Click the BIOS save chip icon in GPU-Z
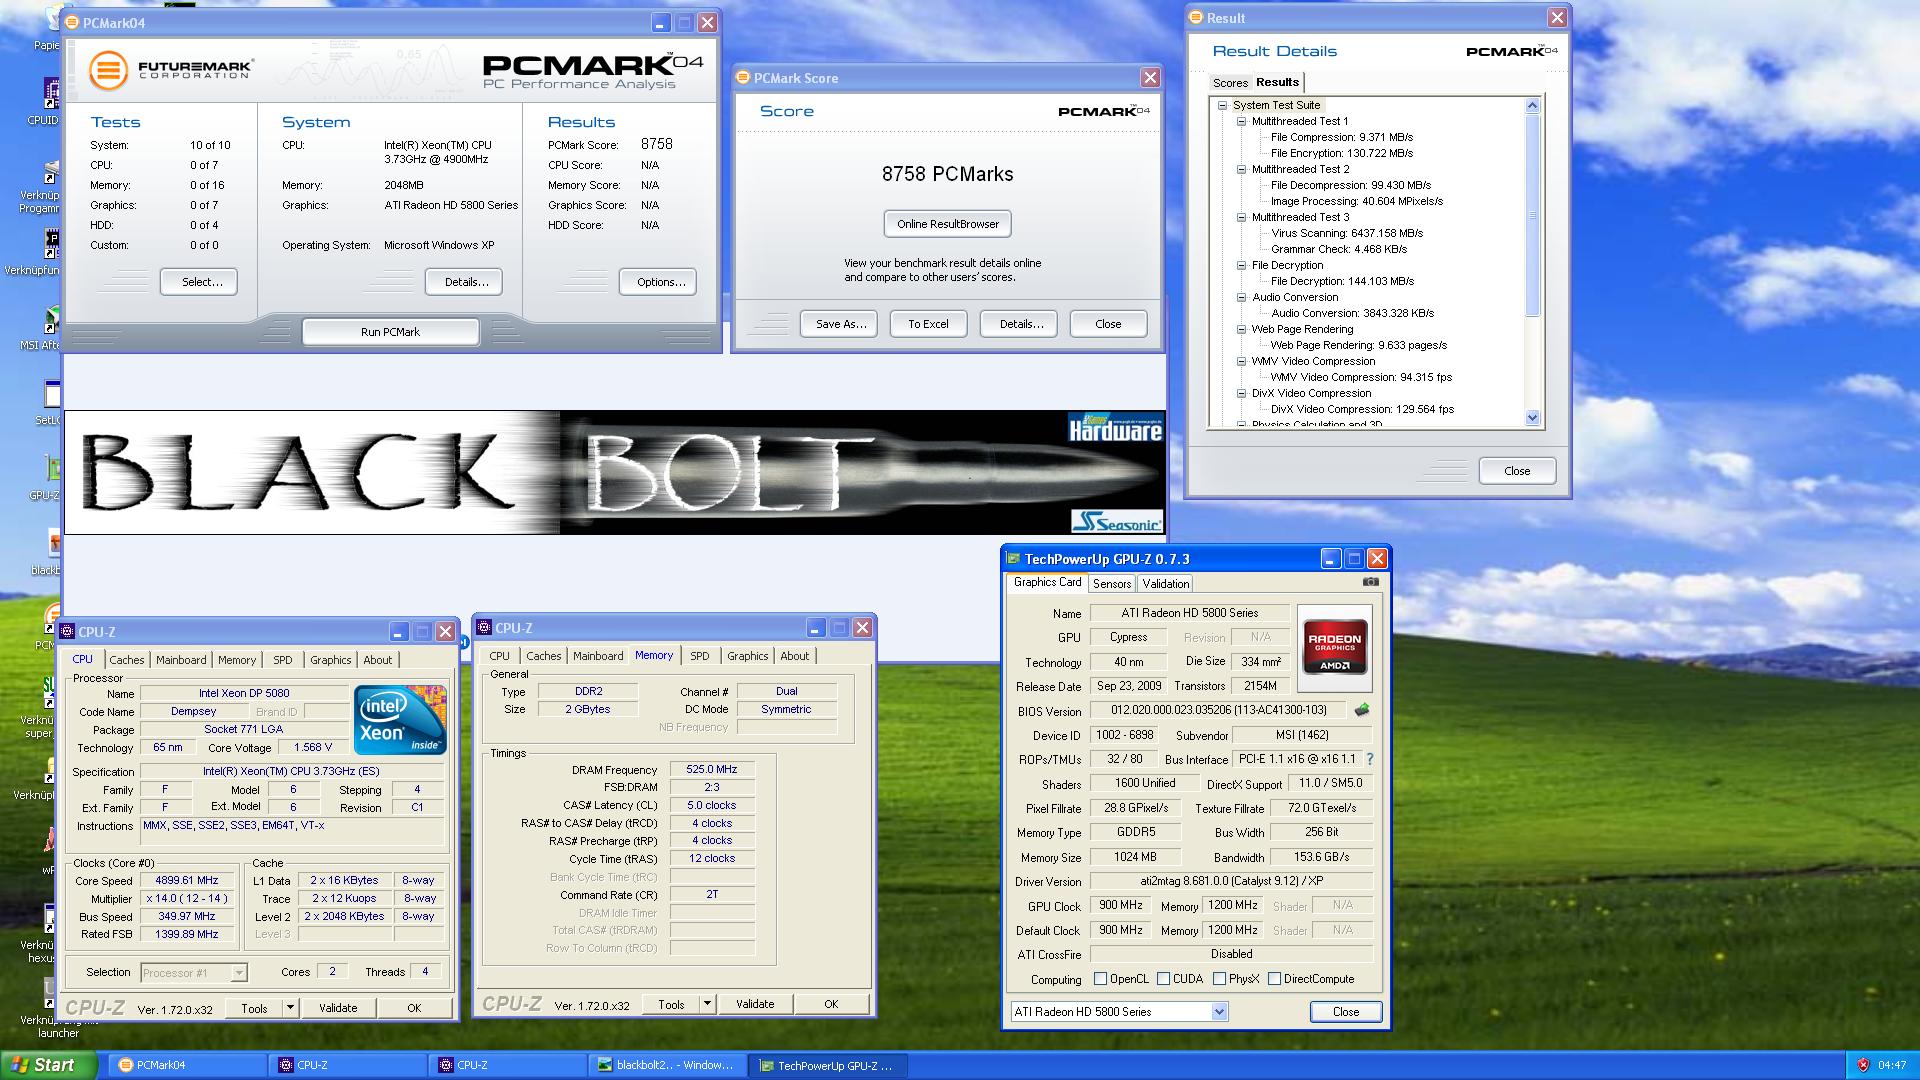1920x1080 pixels. point(1361,710)
